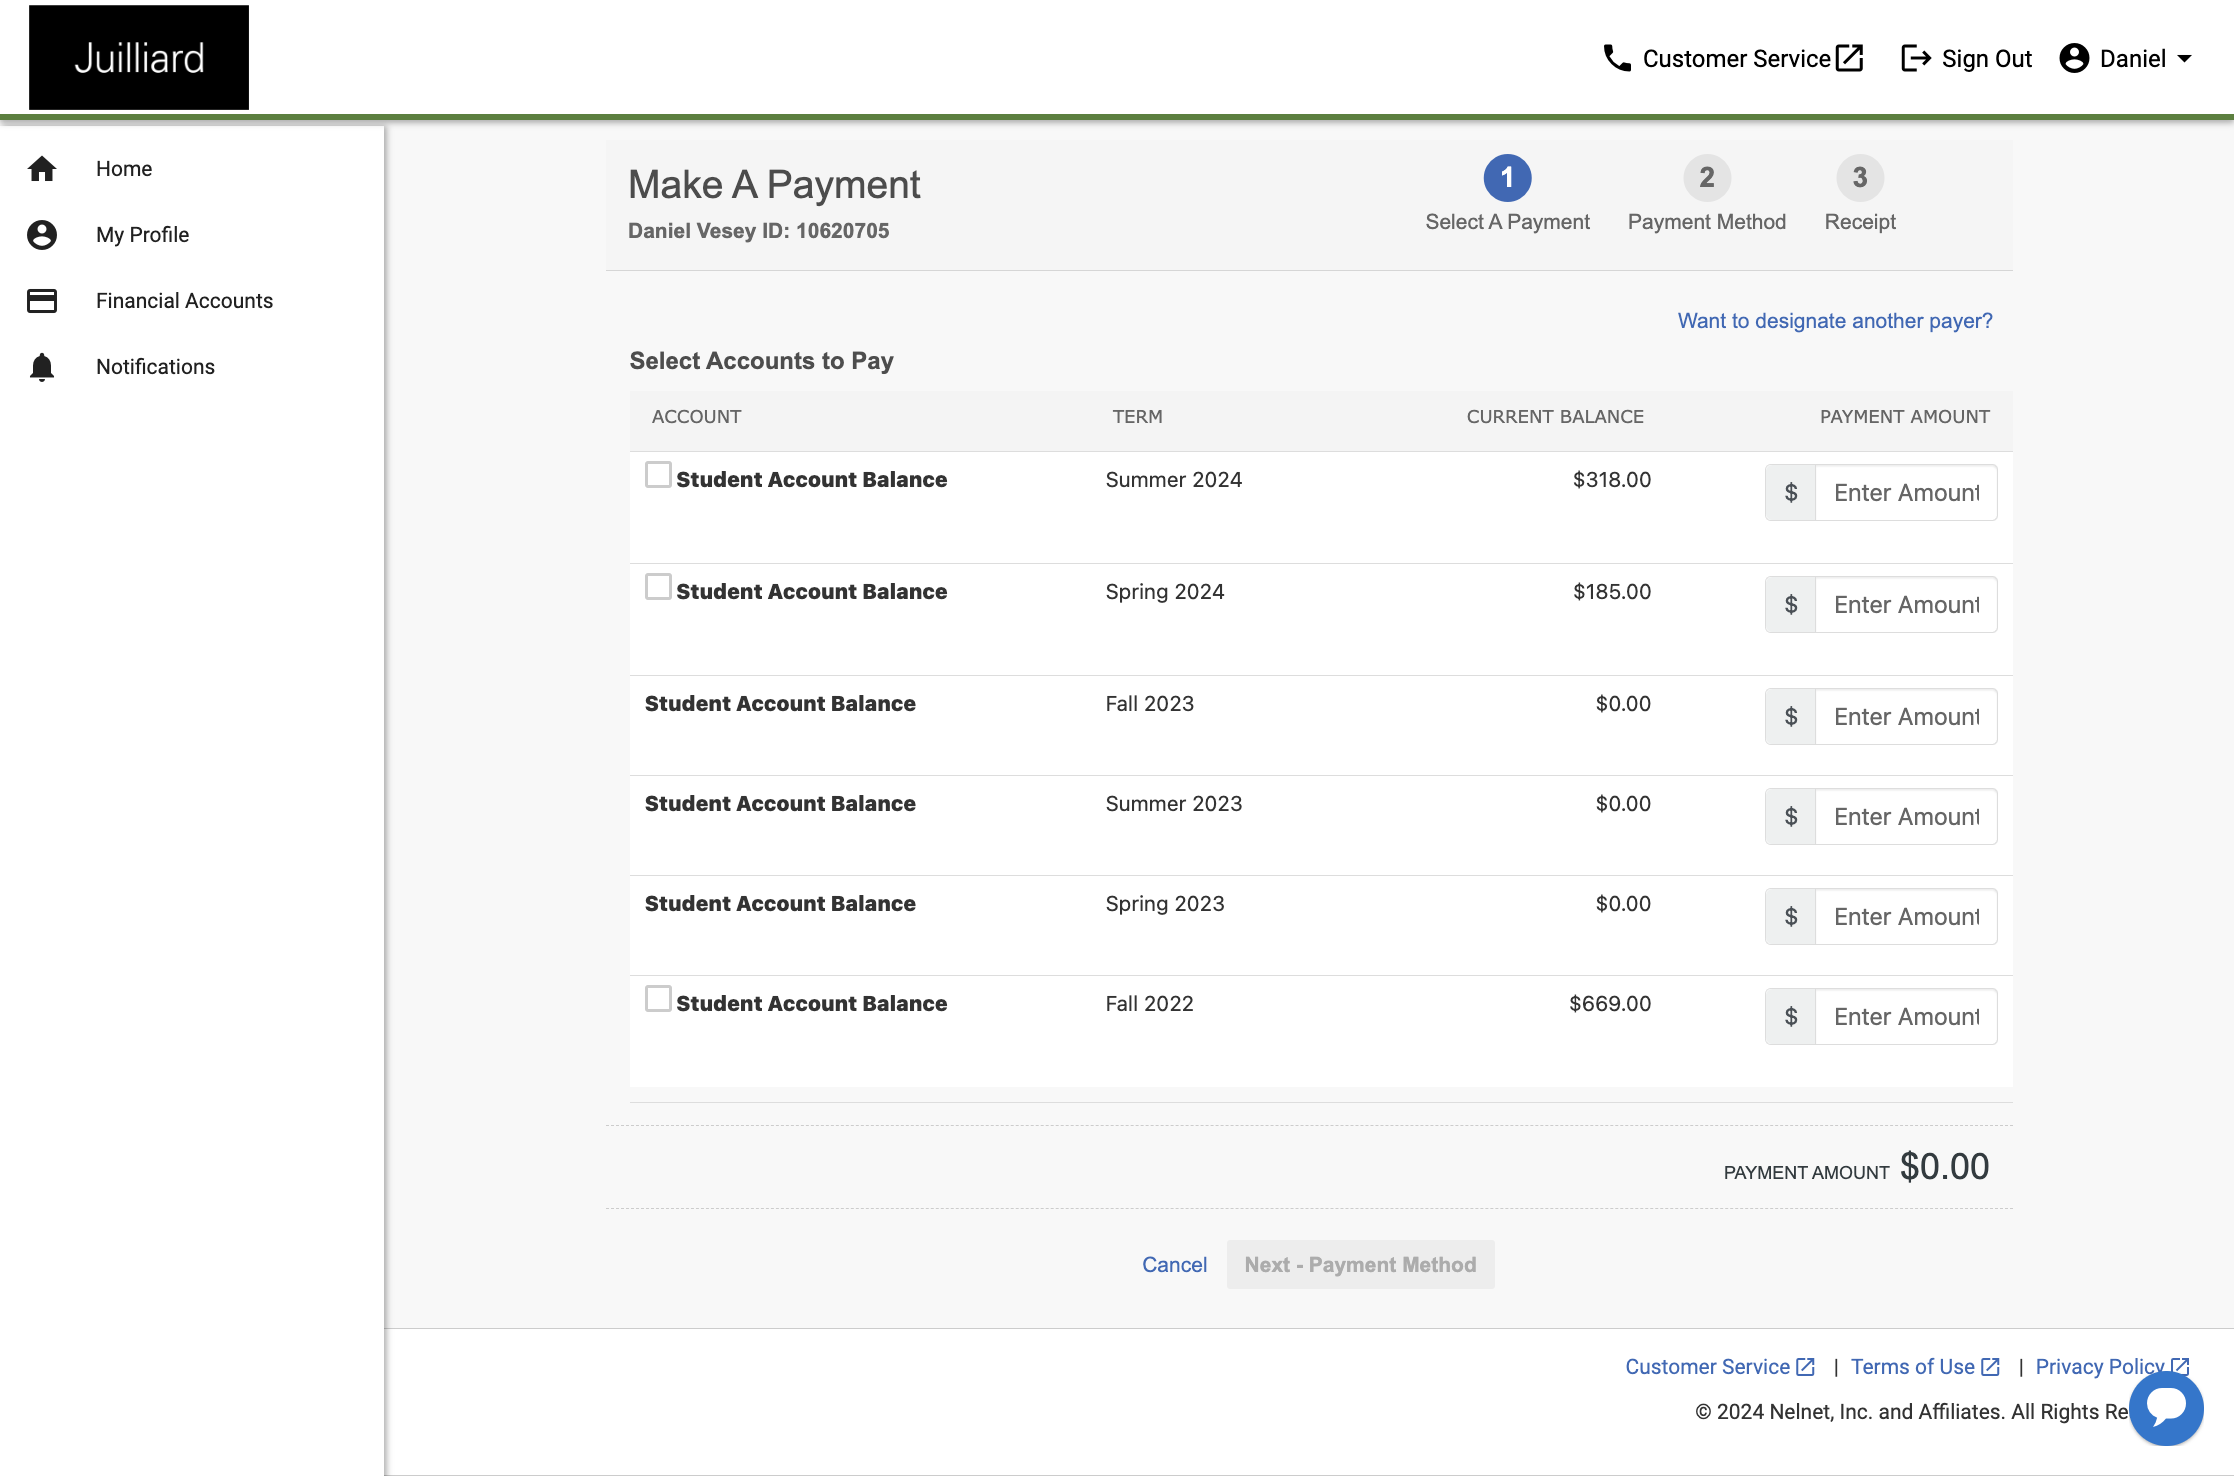Click the Fall 2023 Enter Amount field

(x=1906, y=717)
